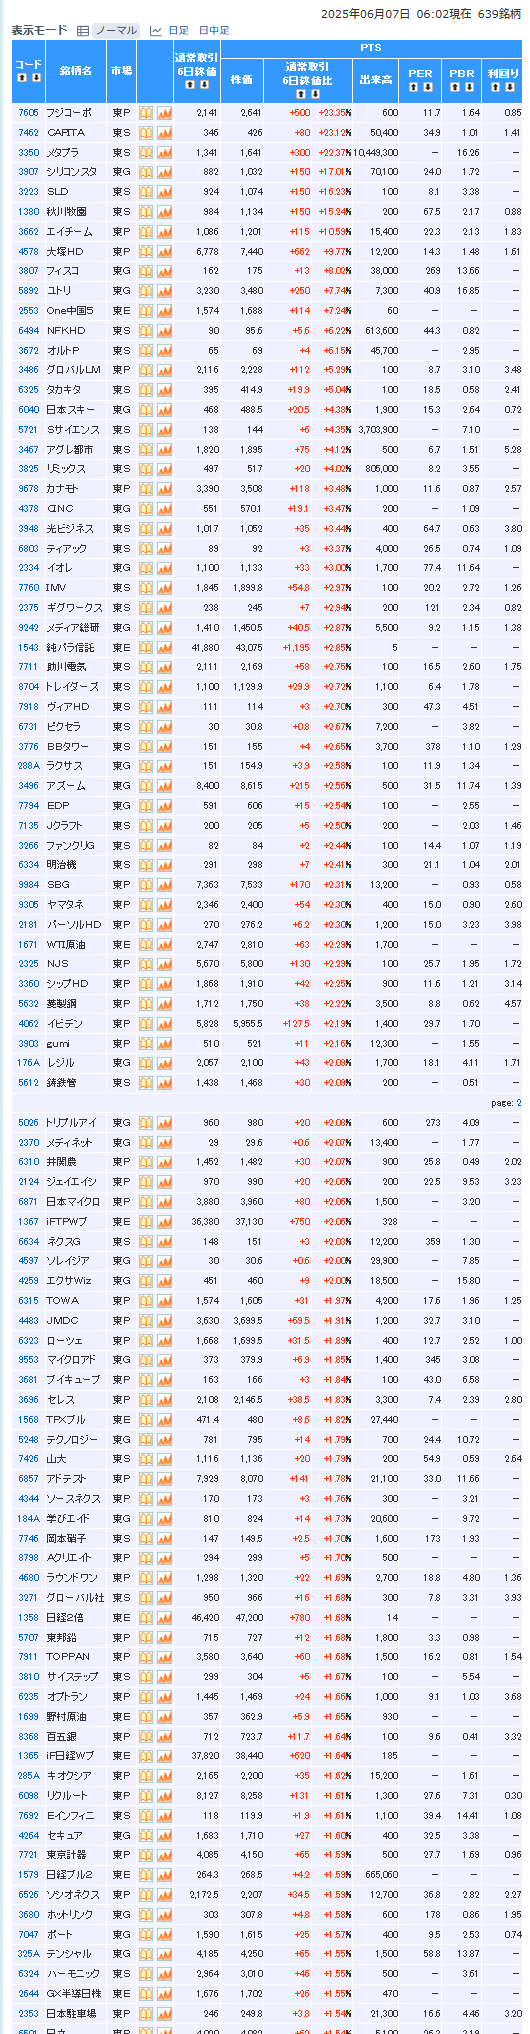Sort 6日終値比 column descending
Viewport: 530px width, 2034px height.
314,94
